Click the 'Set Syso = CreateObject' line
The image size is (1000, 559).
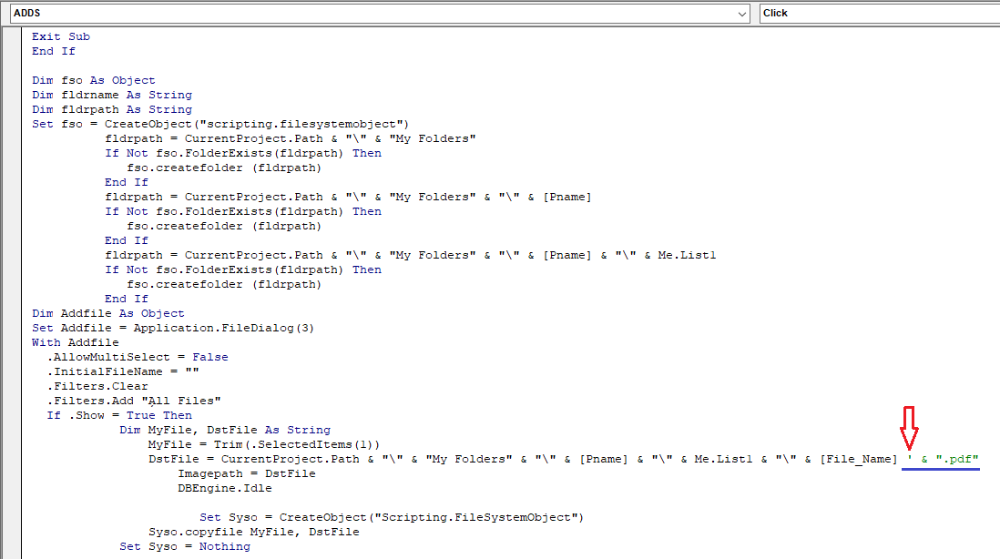tap(391, 518)
